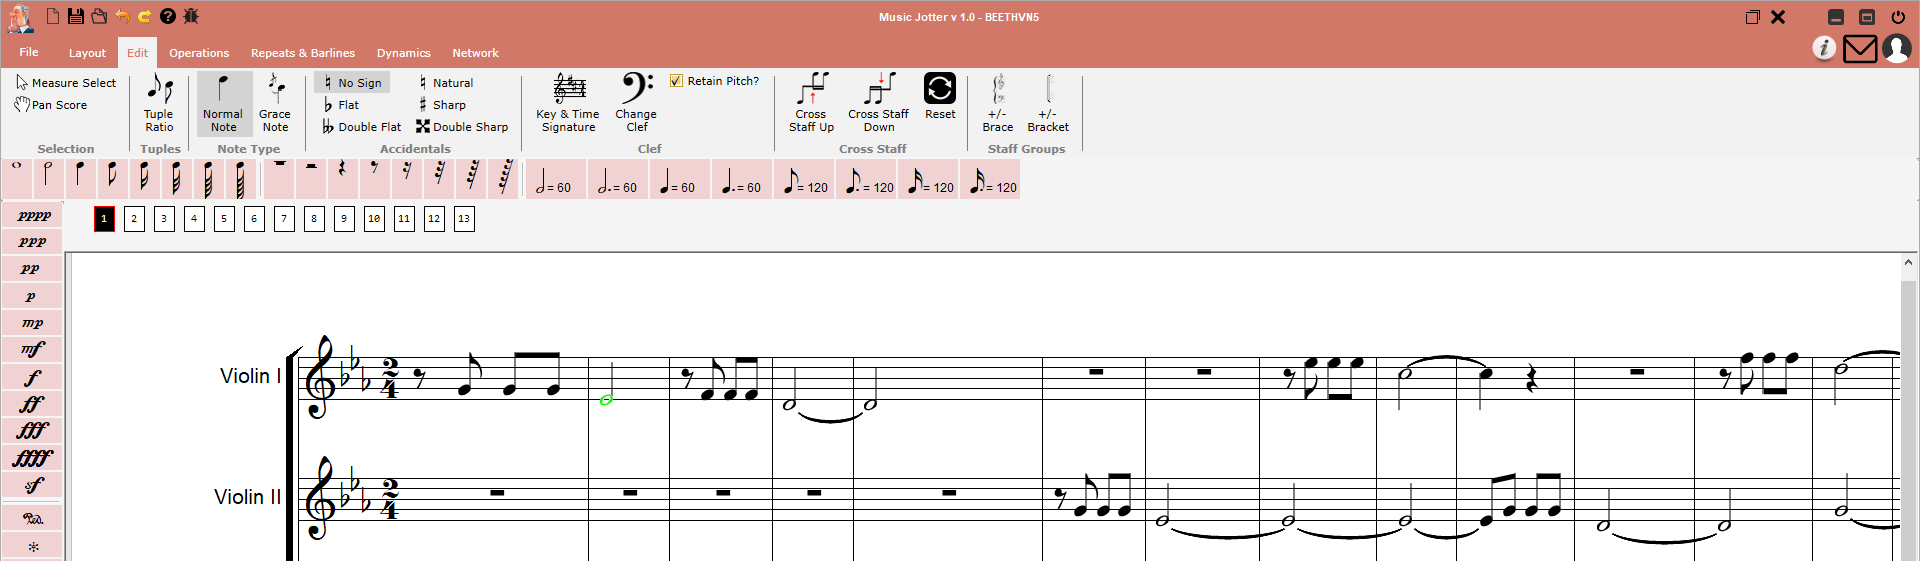Switch to the Layout tab
This screenshot has width=1920, height=561.
[x=87, y=53]
